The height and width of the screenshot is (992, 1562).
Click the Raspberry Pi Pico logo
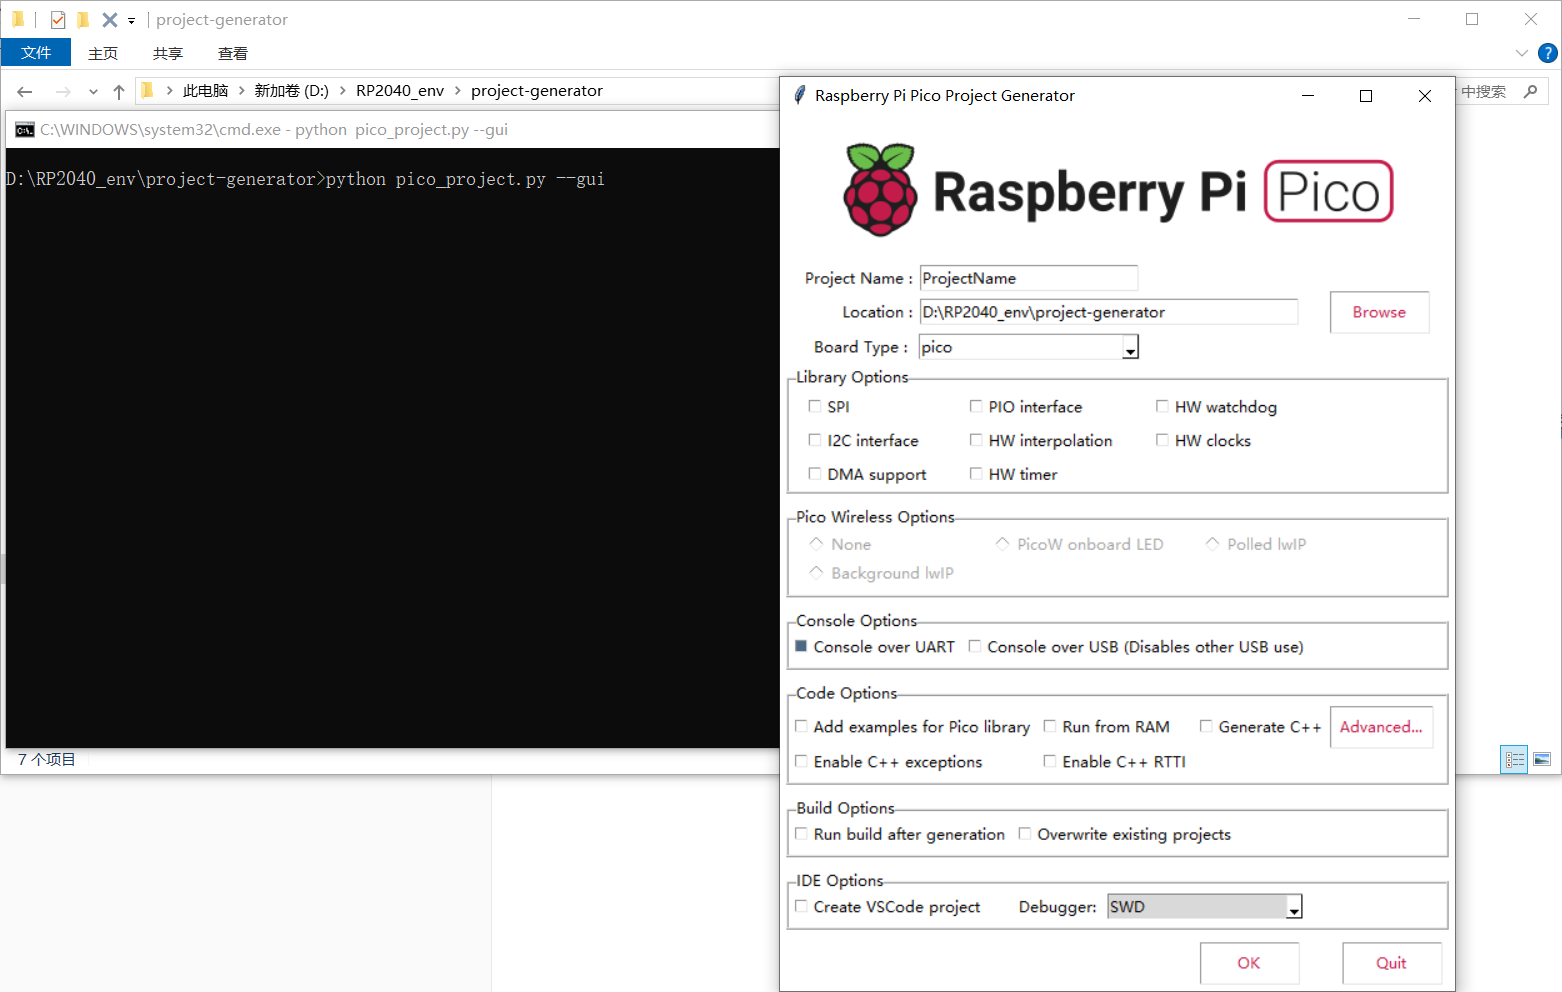pyautogui.click(x=1118, y=190)
